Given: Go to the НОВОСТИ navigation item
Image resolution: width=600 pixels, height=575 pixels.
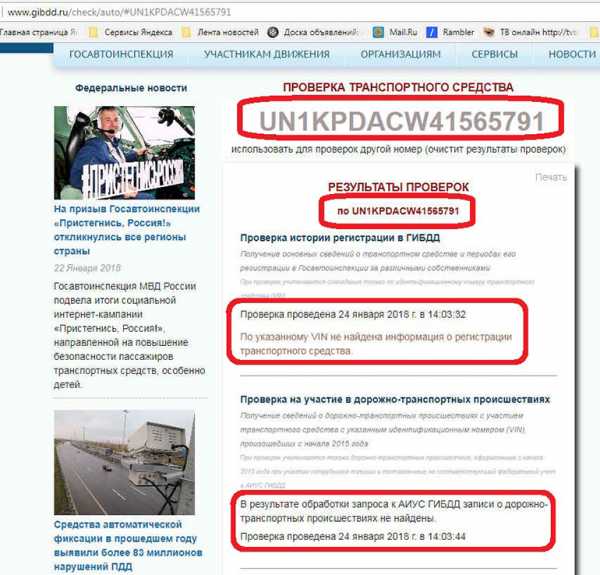Looking at the screenshot, I should (x=571, y=54).
